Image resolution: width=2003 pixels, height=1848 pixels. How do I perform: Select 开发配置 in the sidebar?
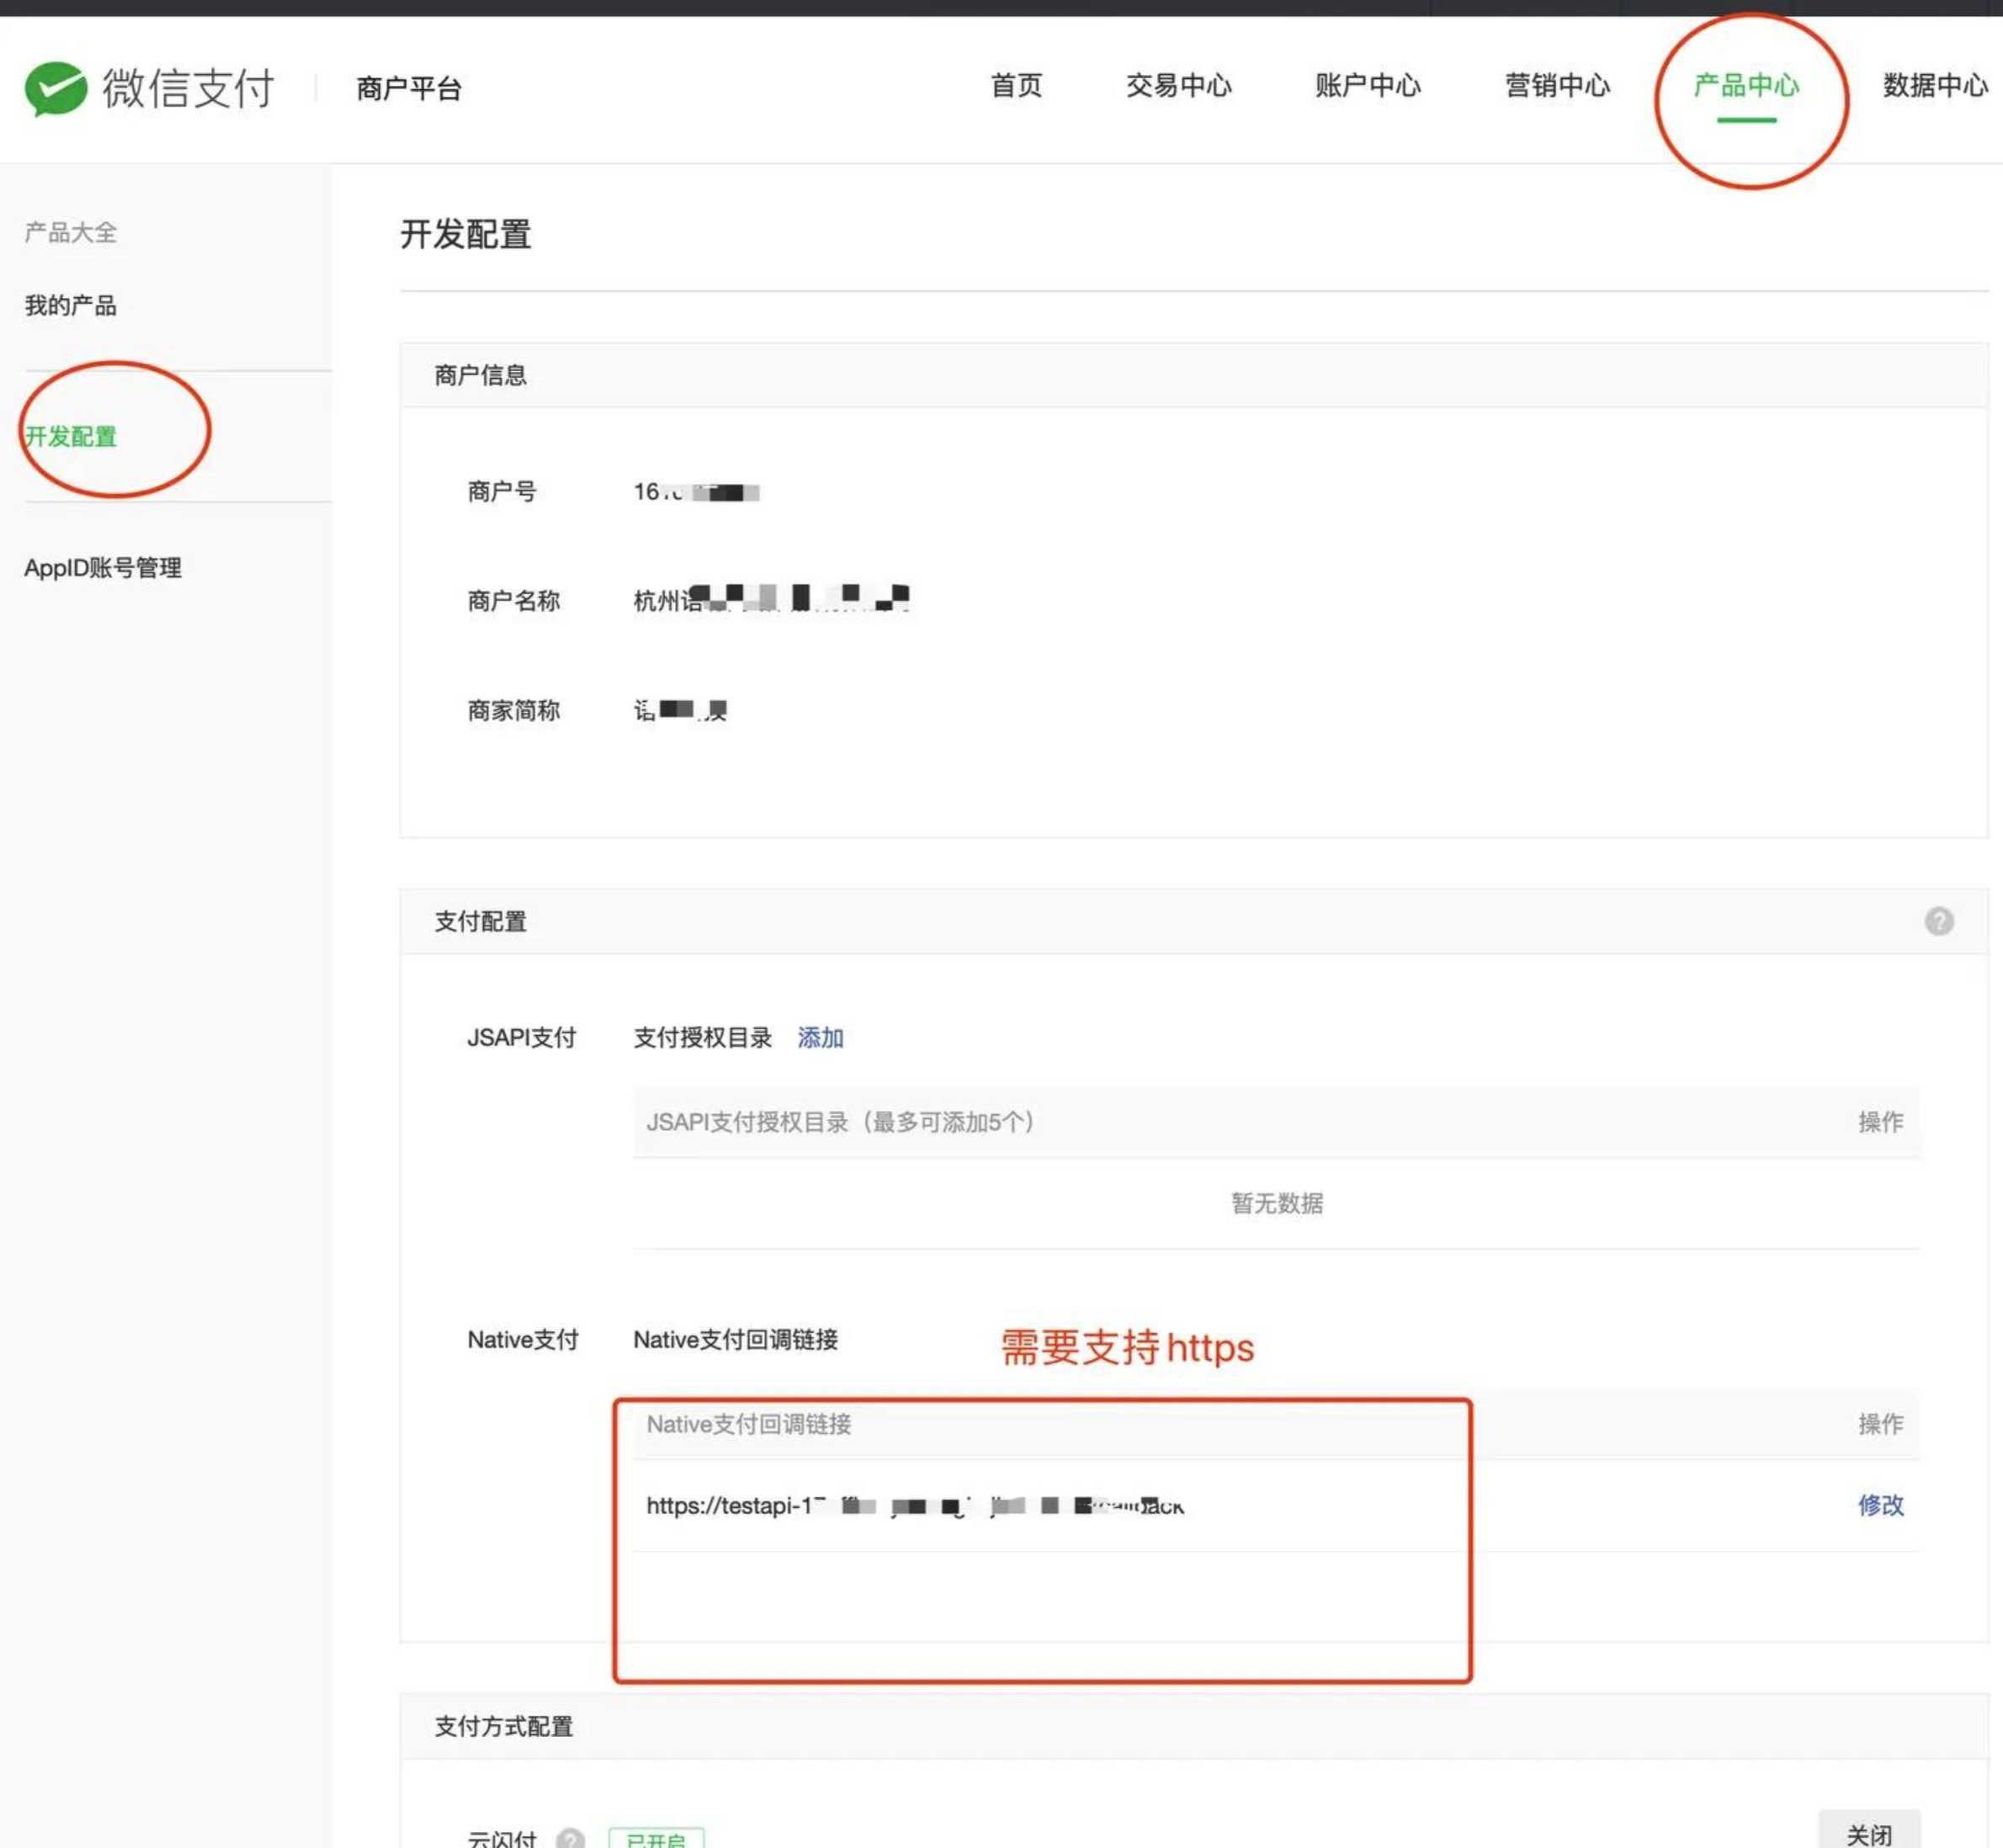70,436
